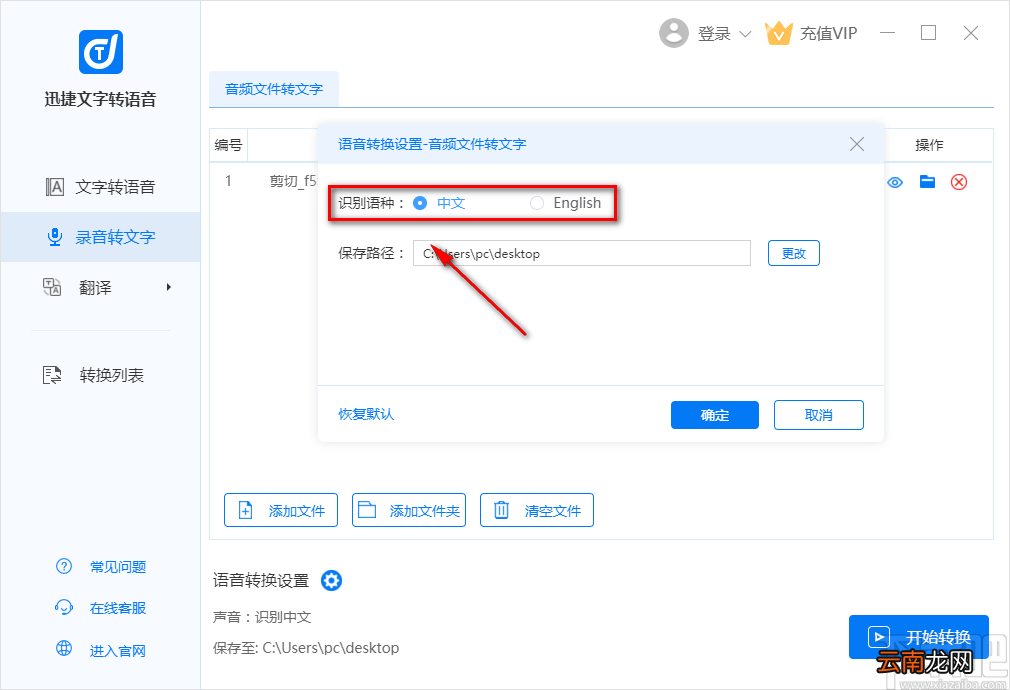
Task: Click the 清空文件 trash icon
Action: coord(501,510)
